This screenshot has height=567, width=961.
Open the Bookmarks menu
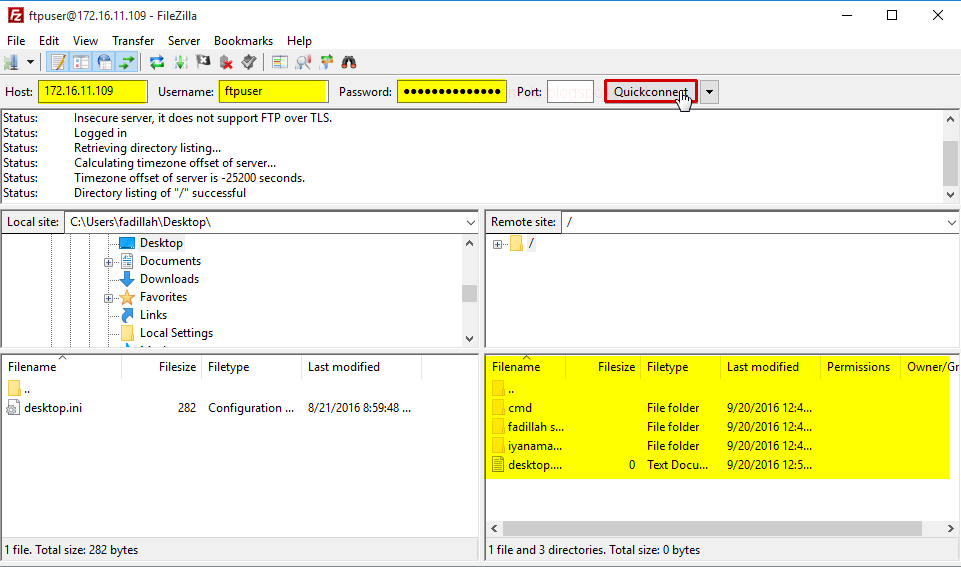coord(243,40)
